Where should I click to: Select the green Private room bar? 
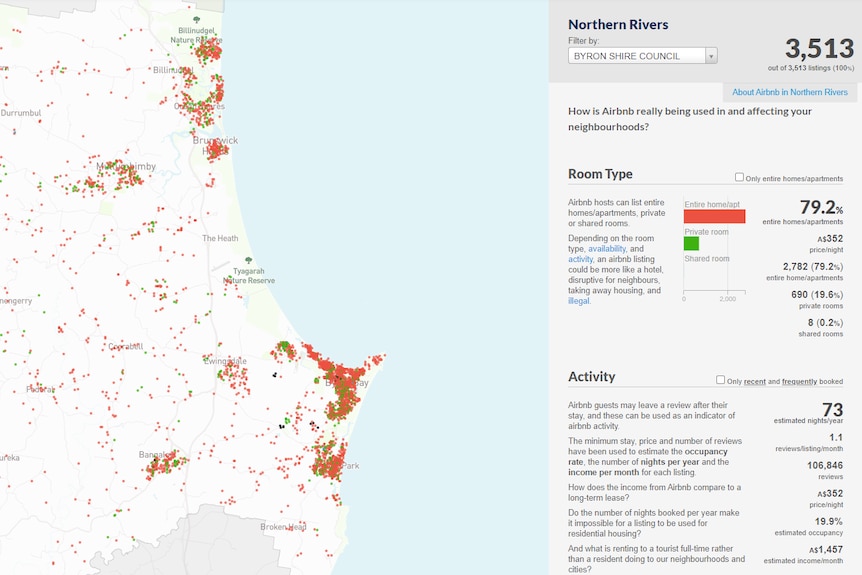(692, 244)
